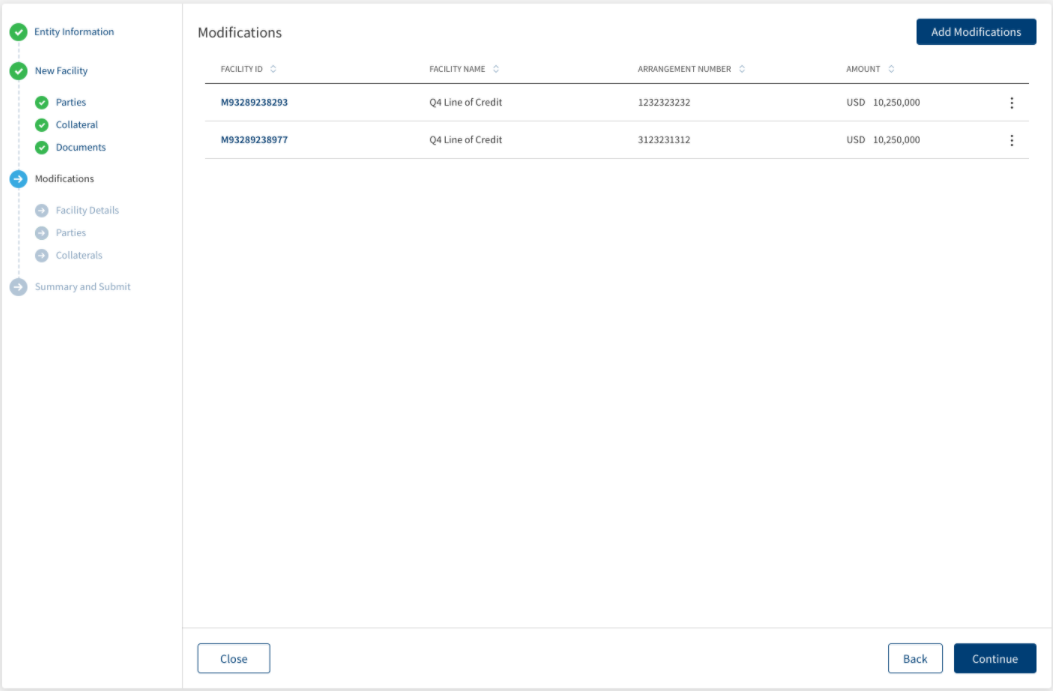Screen dimensions: 1053x691
Task: Click the Continue button
Action: click(995, 658)
